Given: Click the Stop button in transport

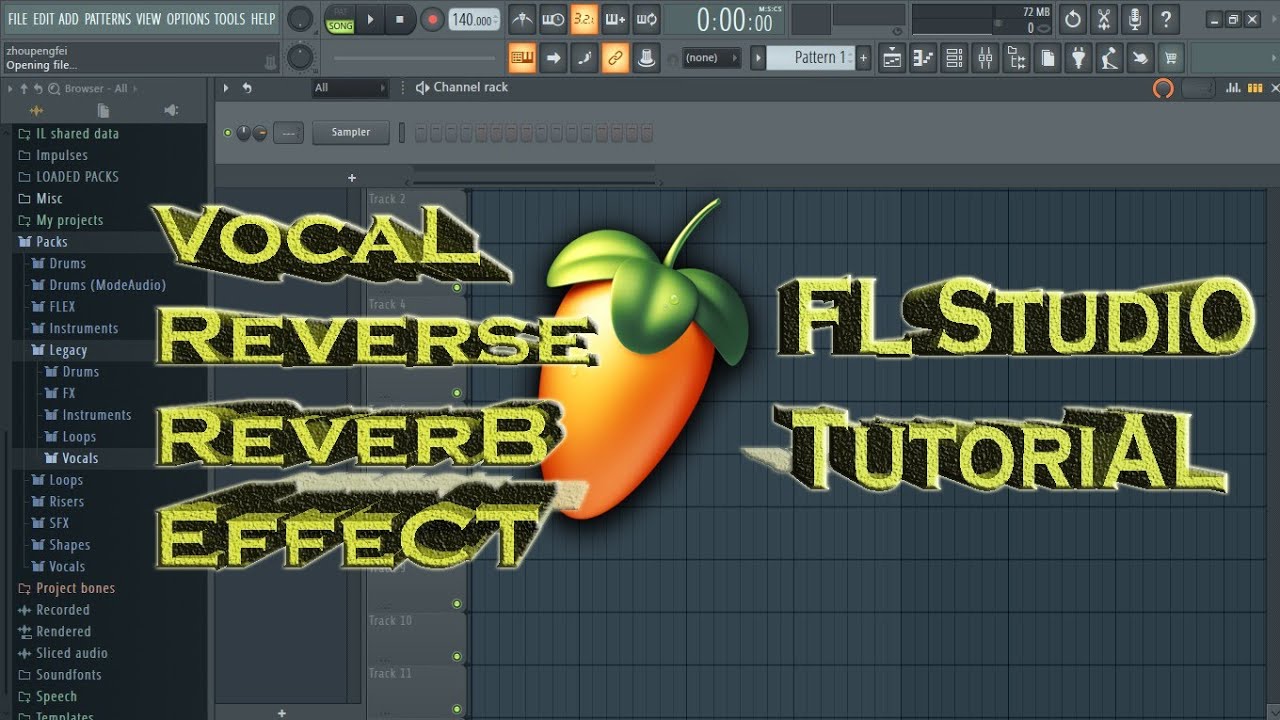Looking at the screenshot, I should [x=400, y=19].
